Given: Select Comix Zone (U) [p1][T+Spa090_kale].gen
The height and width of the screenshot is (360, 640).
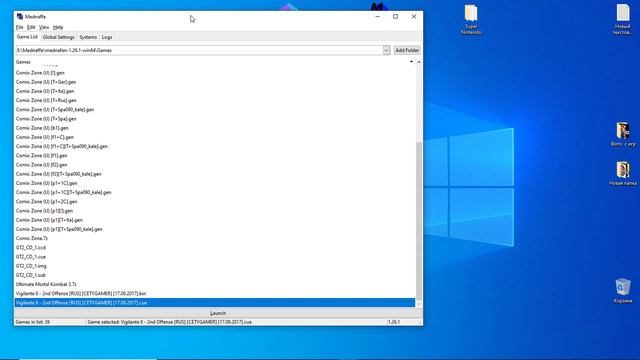Looking at the screenshot, I should [215, 229].
